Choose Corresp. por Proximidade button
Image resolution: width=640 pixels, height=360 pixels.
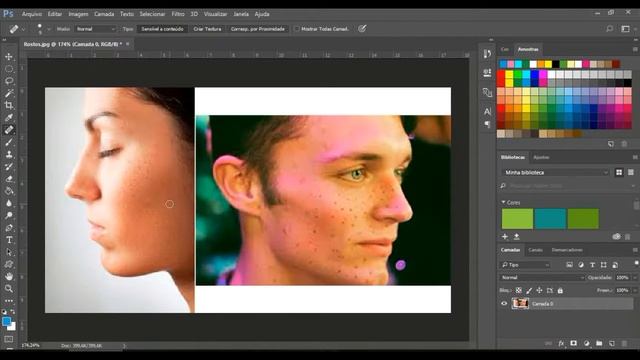point(258,29)
